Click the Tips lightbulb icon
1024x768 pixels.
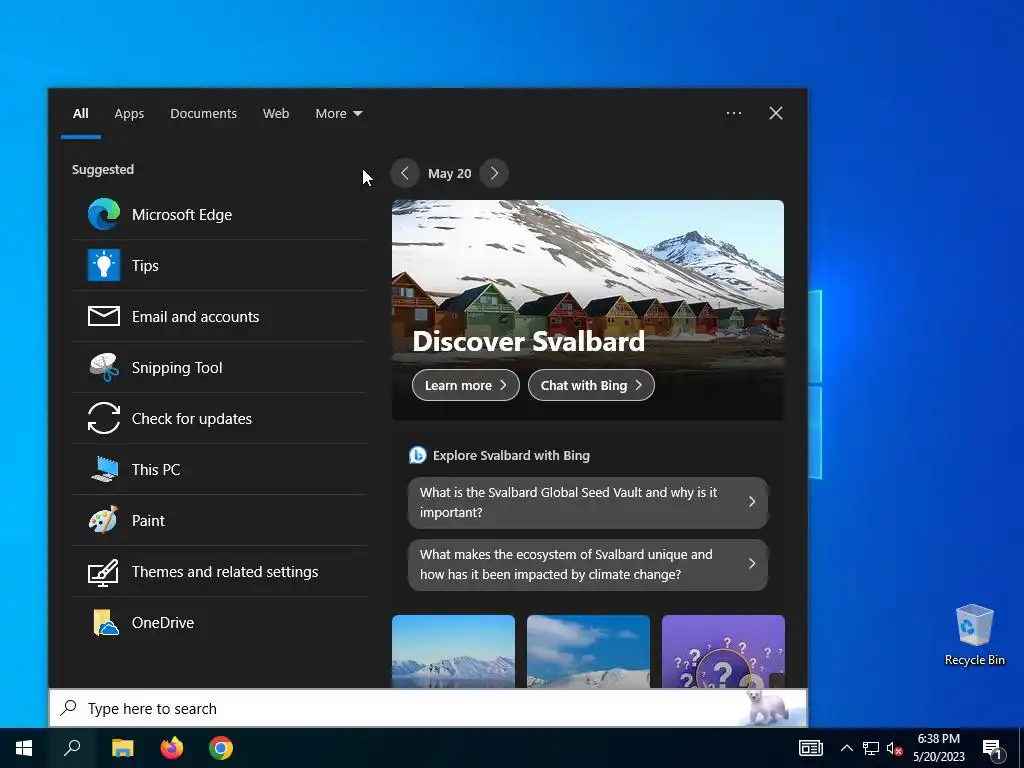tap(104, 265)
